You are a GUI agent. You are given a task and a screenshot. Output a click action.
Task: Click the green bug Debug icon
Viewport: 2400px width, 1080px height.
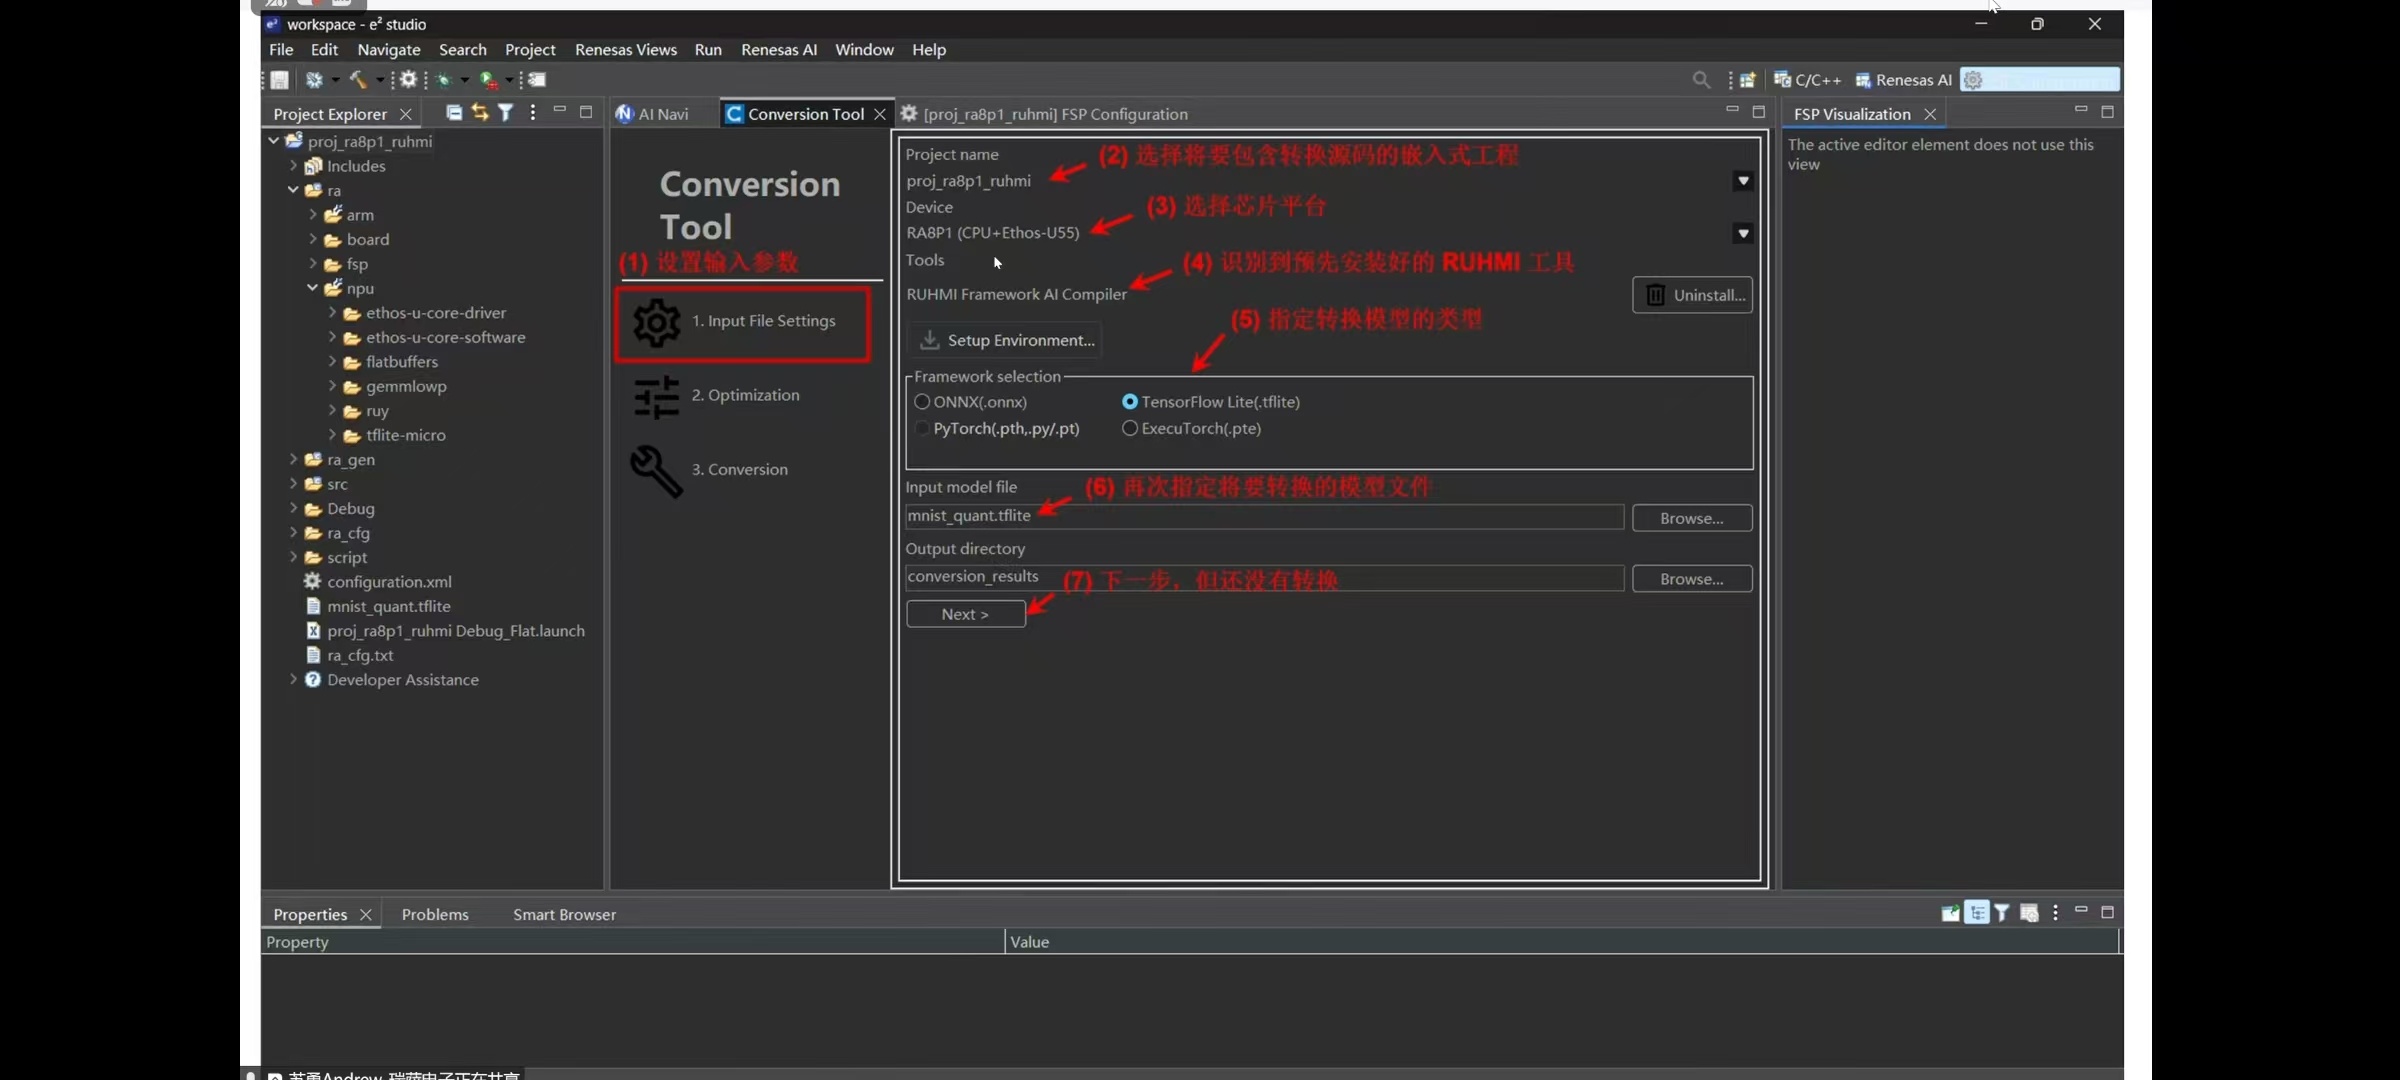pos(444,80)
